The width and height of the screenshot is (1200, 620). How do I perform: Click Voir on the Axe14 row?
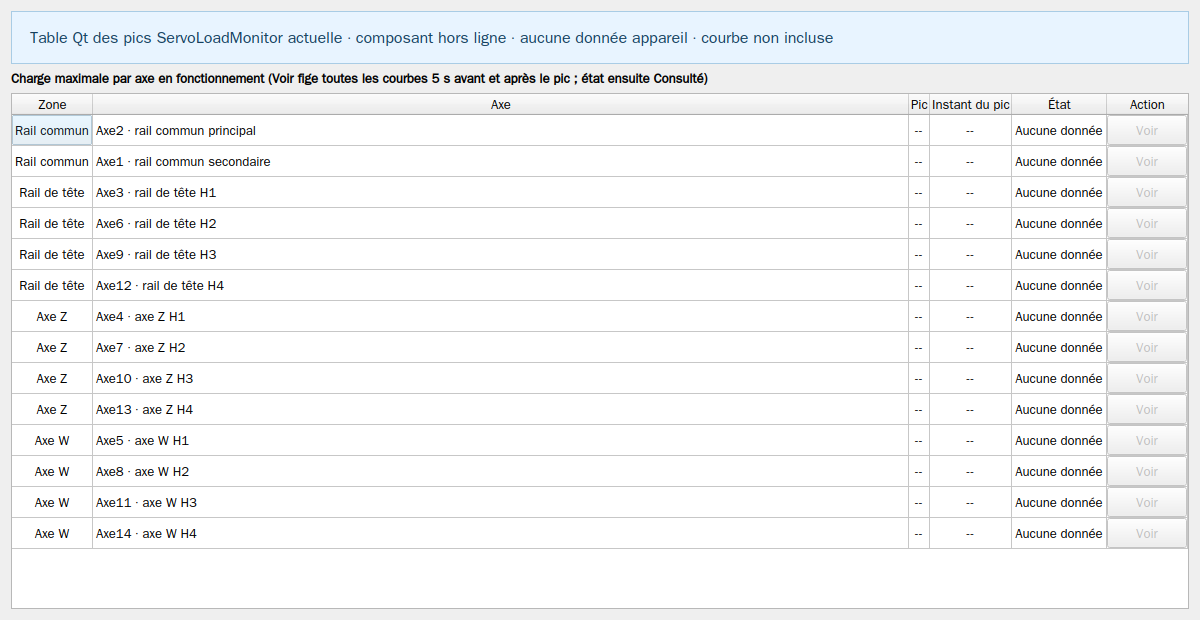(x=1147, y=534)
